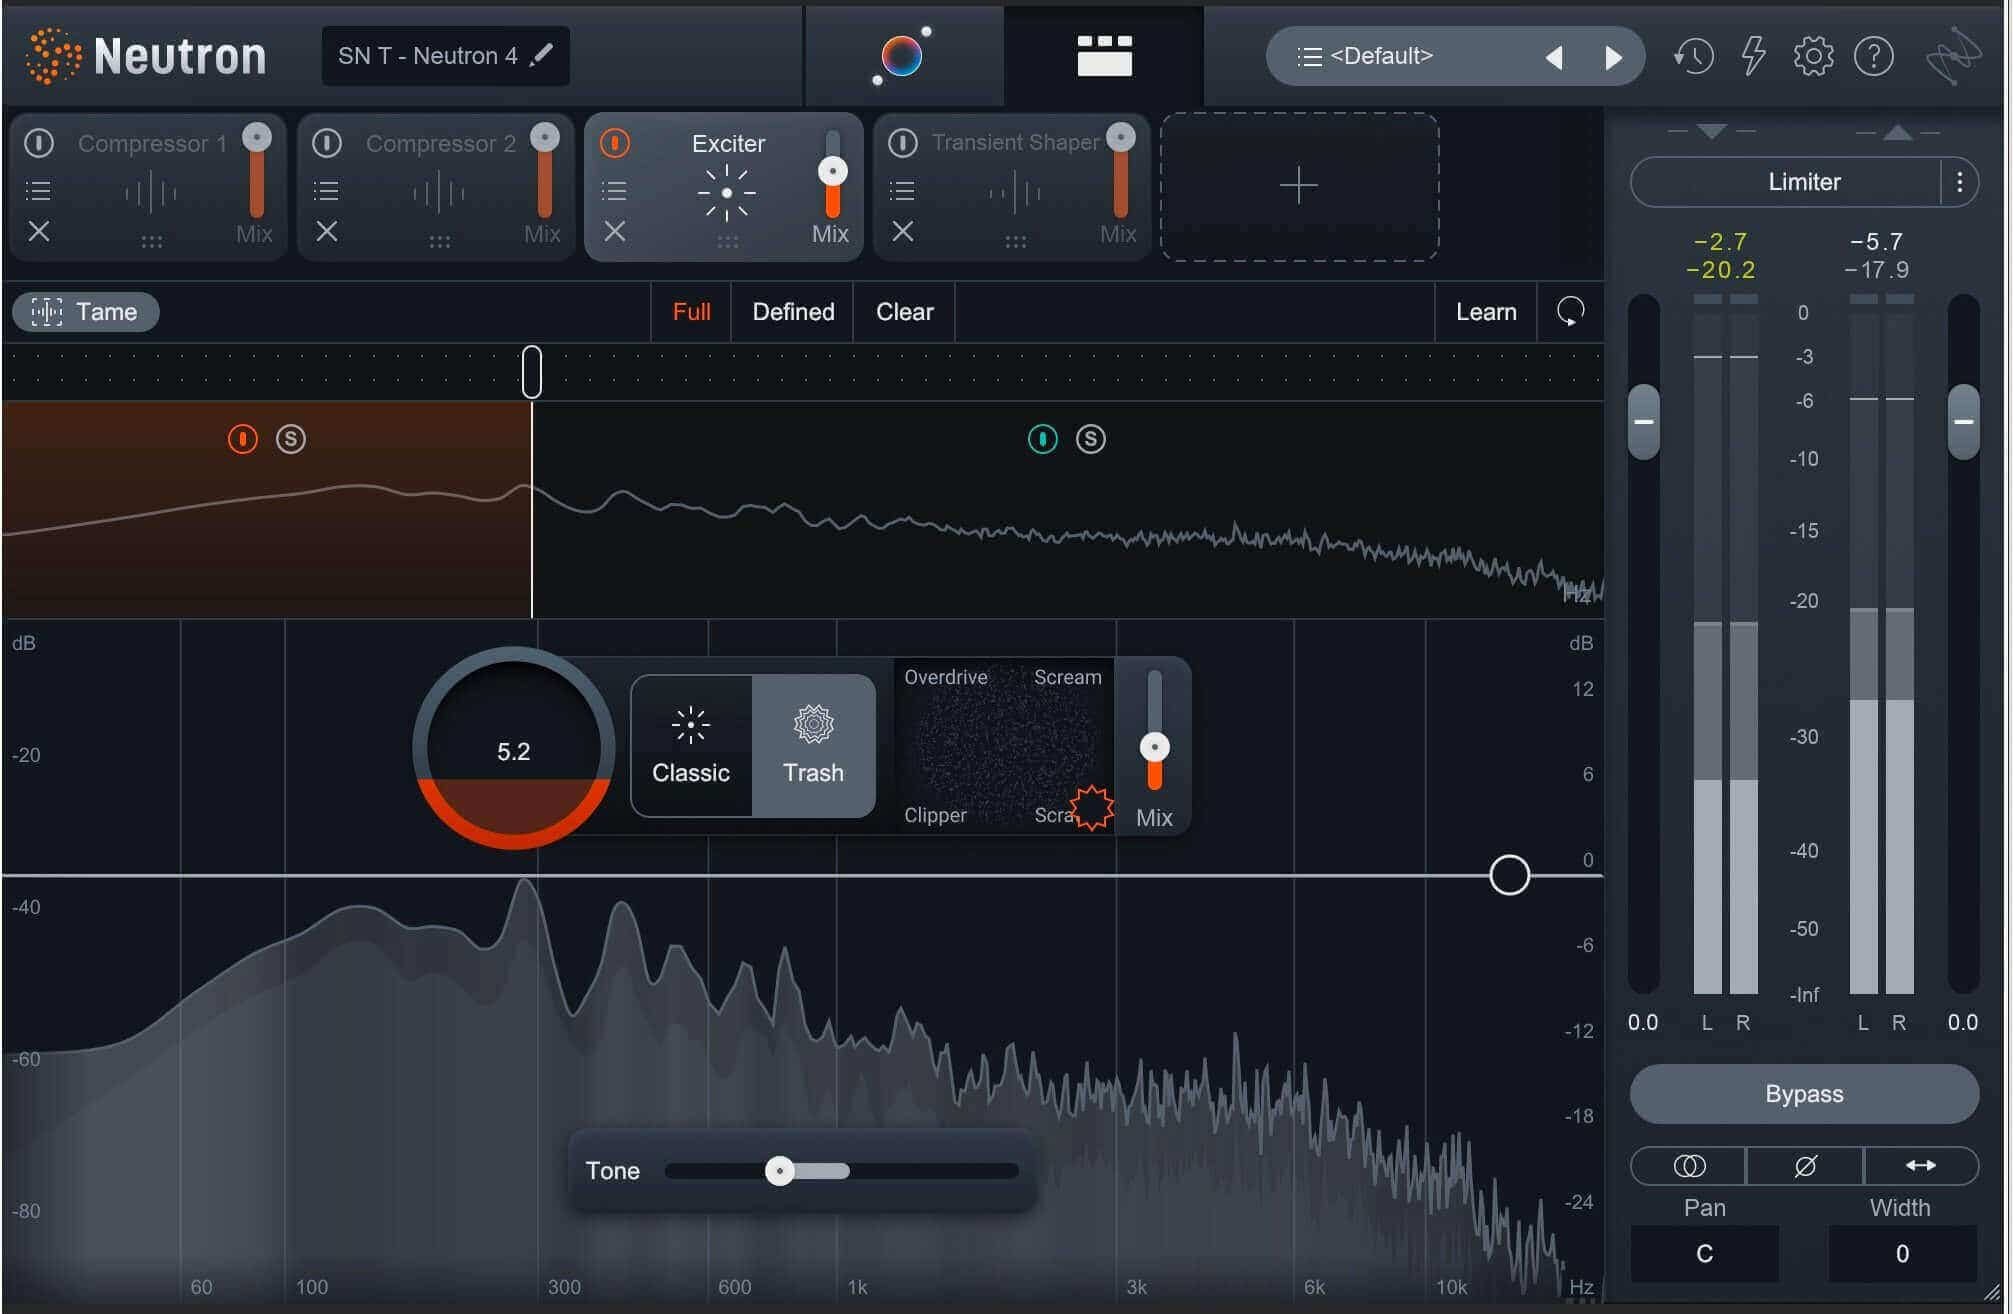The image size is (2013, 1314).
Task: Click the reset loop icon next to Learn
Action: (x=1570, y=311)
